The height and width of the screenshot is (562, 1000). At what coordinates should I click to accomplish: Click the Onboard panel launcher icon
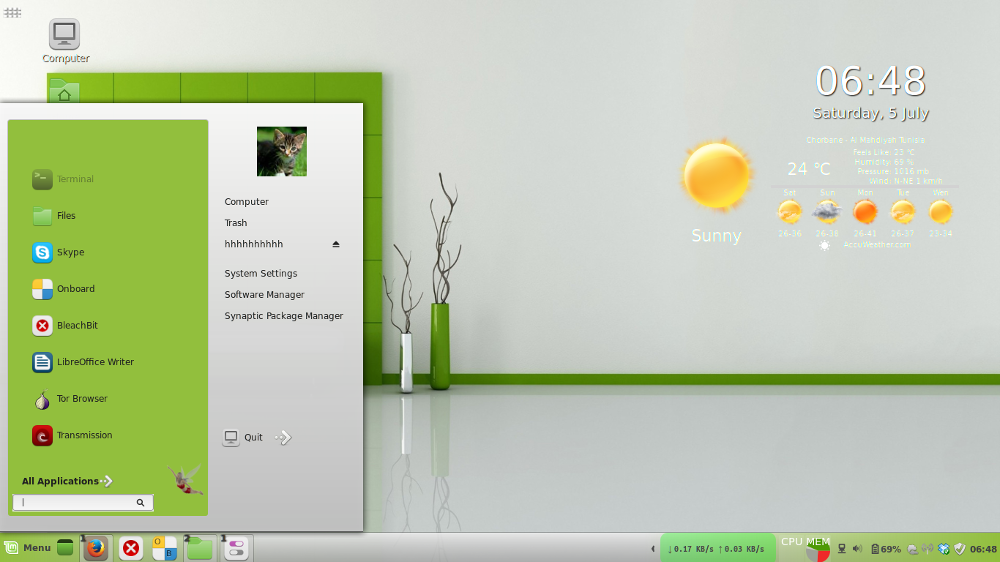164,548
